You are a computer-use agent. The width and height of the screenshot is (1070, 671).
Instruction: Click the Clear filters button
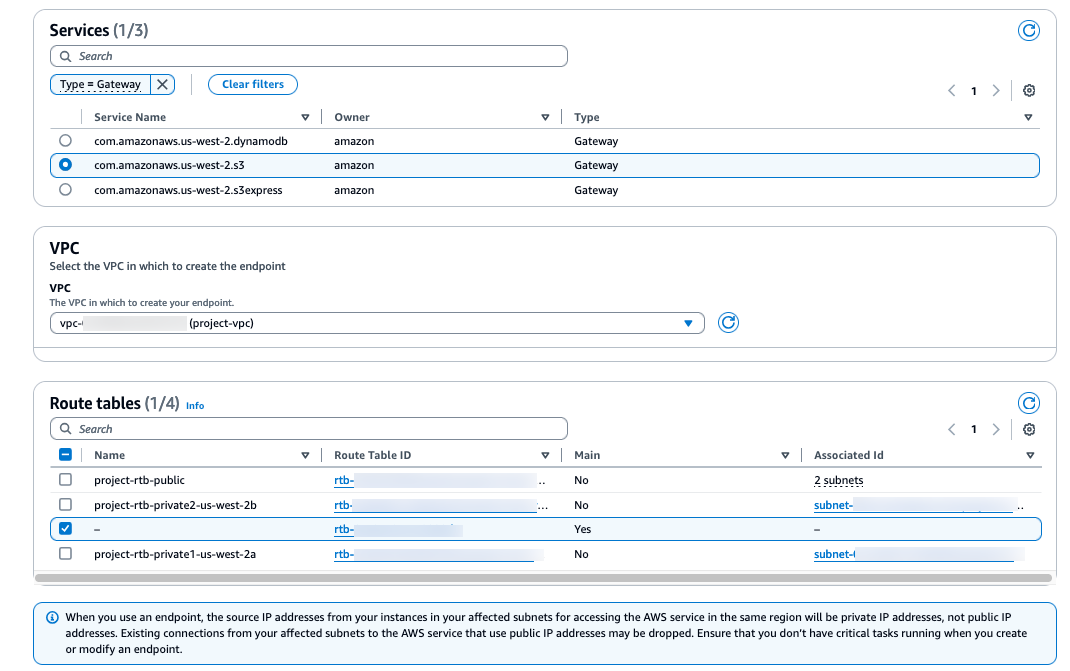pyautogui.click(x=252, y=85)
